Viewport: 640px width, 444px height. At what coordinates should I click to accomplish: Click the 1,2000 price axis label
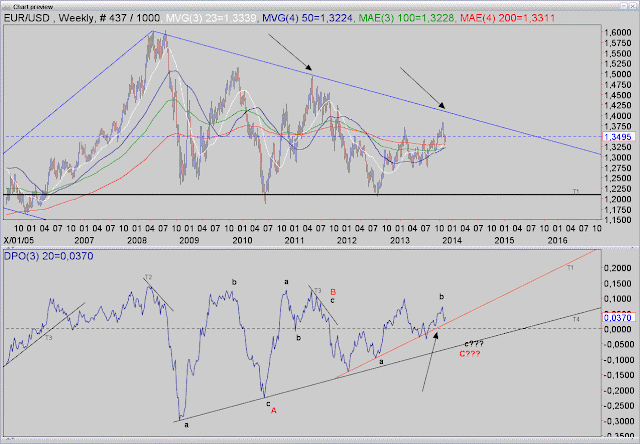pos(618,199)
